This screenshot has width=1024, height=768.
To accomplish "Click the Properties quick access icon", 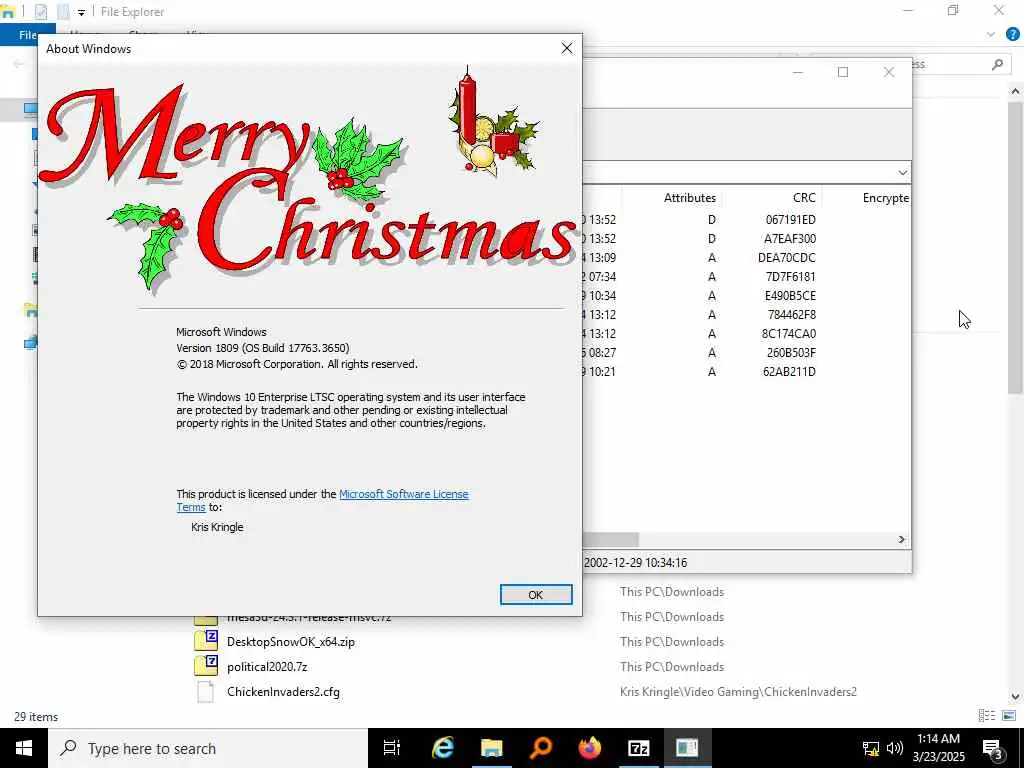I will (40, 12).
